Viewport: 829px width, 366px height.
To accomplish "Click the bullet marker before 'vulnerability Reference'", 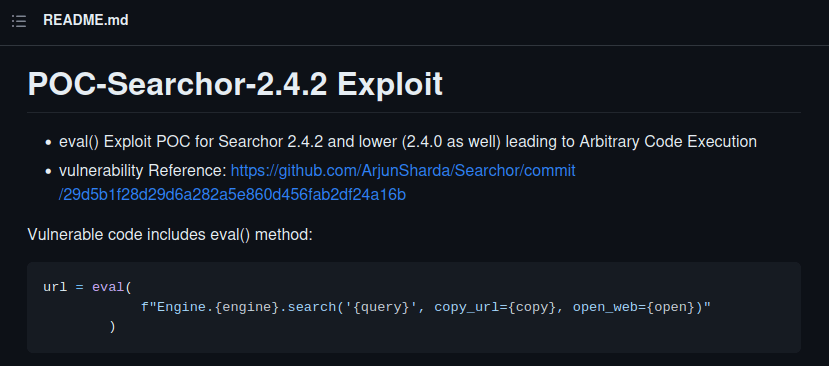I will click(x=49, y=171).
